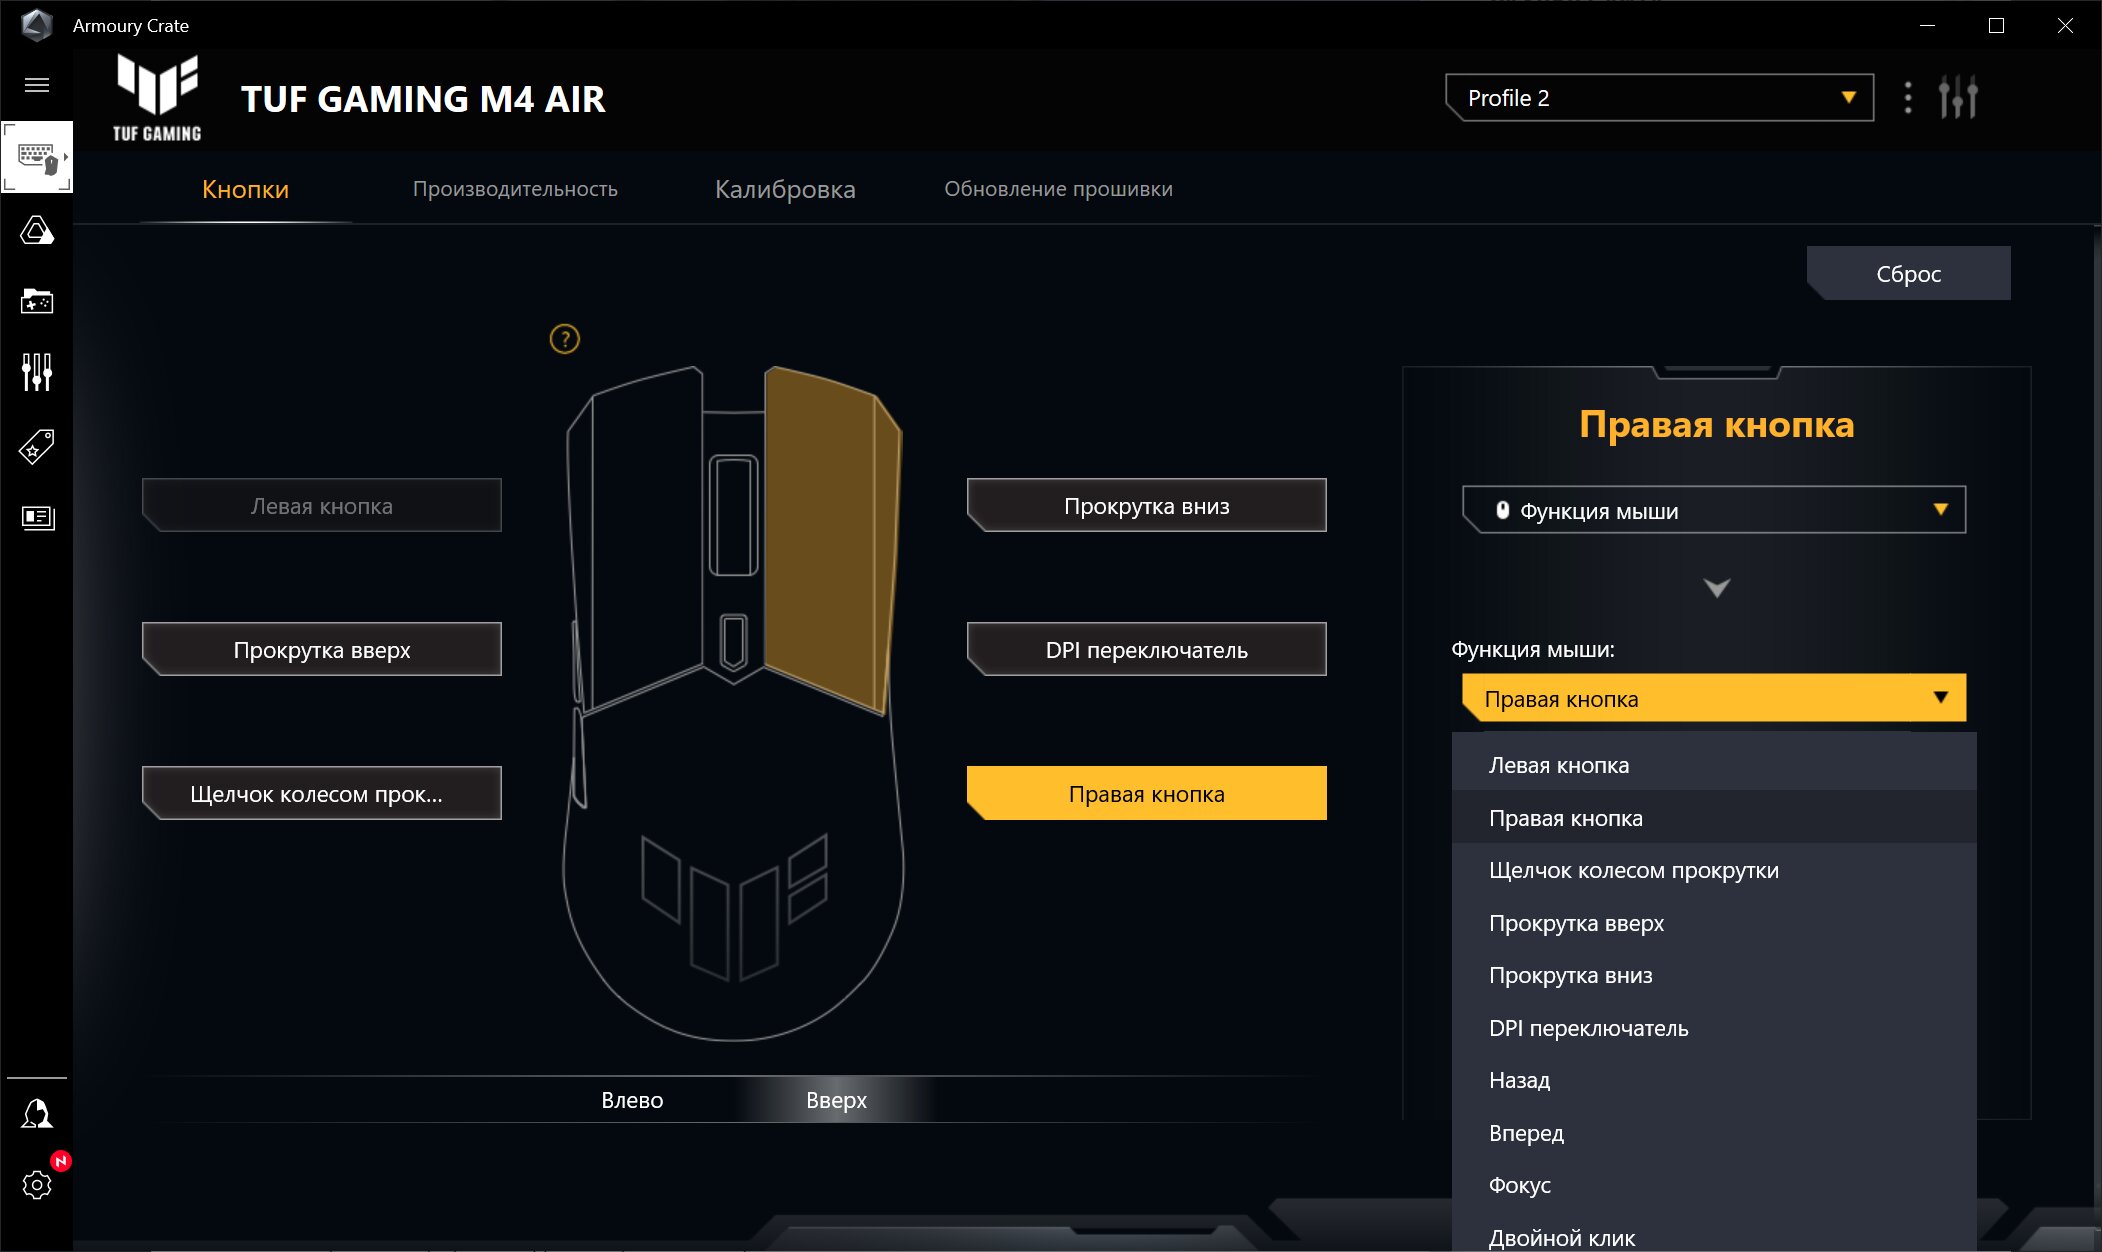Choose Фокус from dropdown list
Screen dimensions: 2102x1252
coord(1714,1185)
